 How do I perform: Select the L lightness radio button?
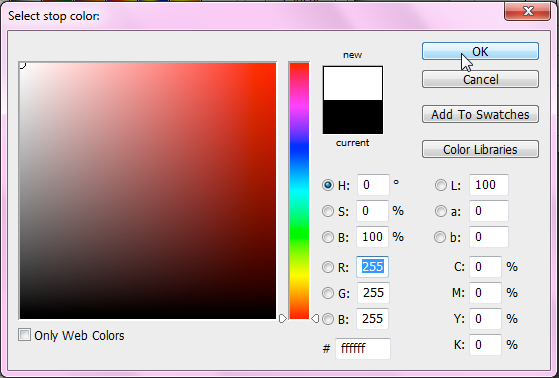441,185
